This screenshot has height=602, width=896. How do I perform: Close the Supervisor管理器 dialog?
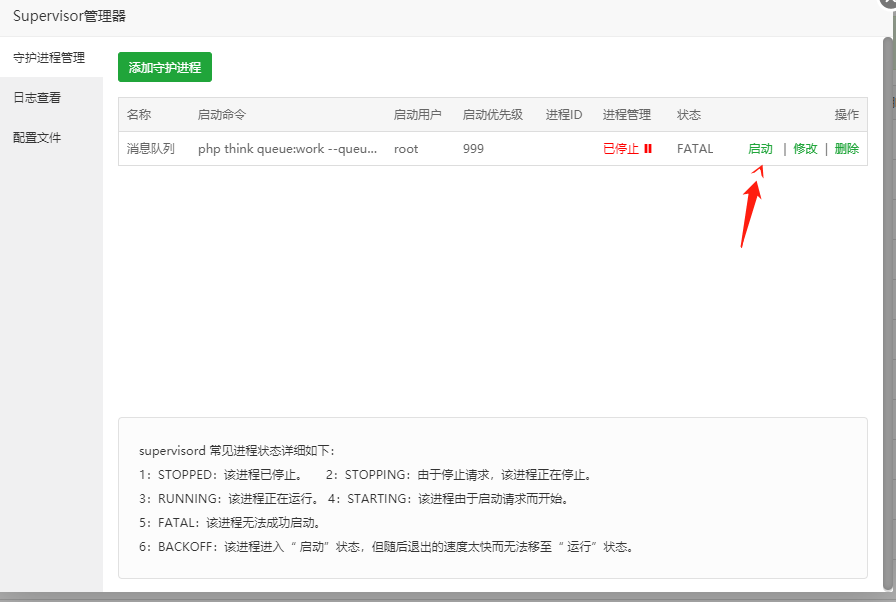(x=889, y=2)
